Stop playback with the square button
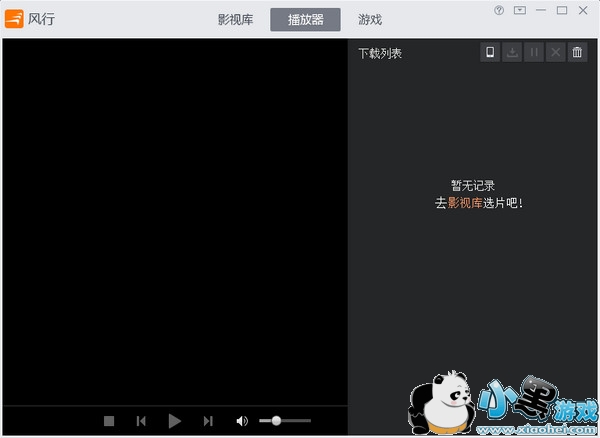Screen dimensions: 600x438 [x=109, y=421]
